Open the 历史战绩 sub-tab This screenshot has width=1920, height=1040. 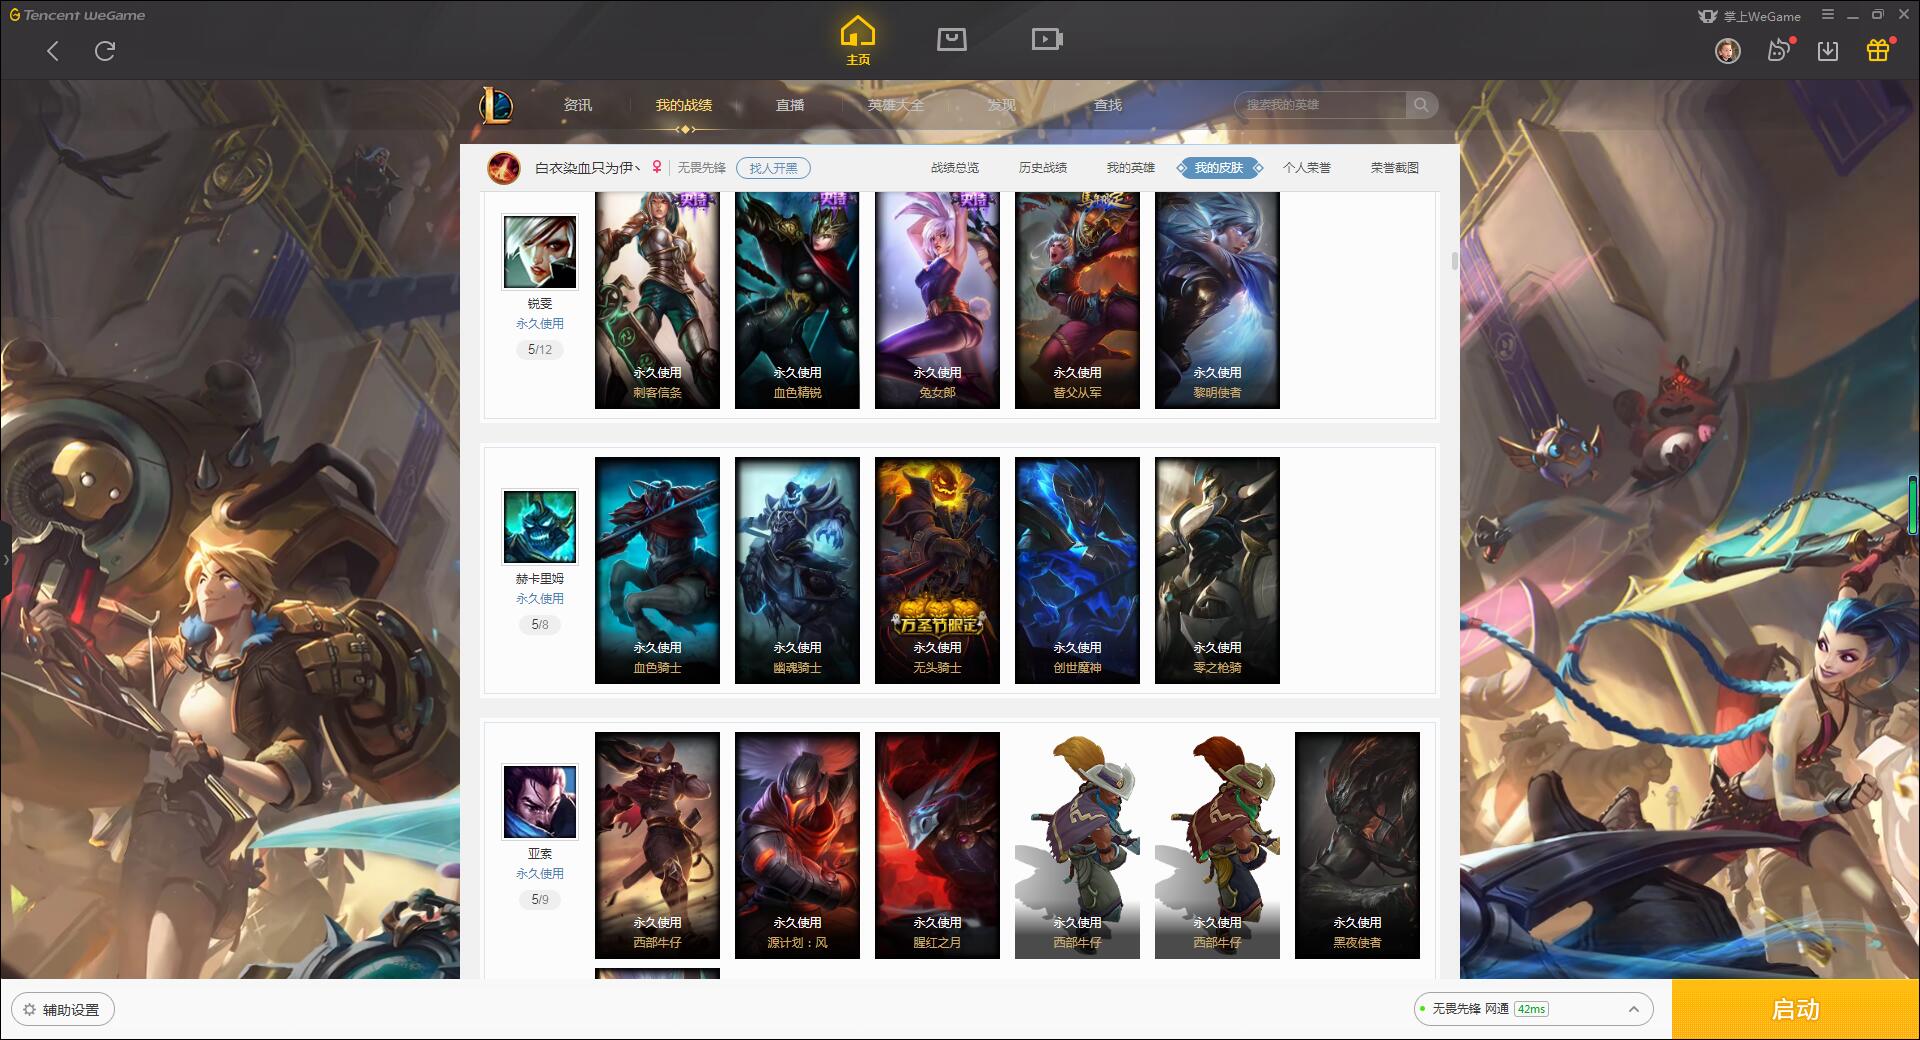point(1043,168)
